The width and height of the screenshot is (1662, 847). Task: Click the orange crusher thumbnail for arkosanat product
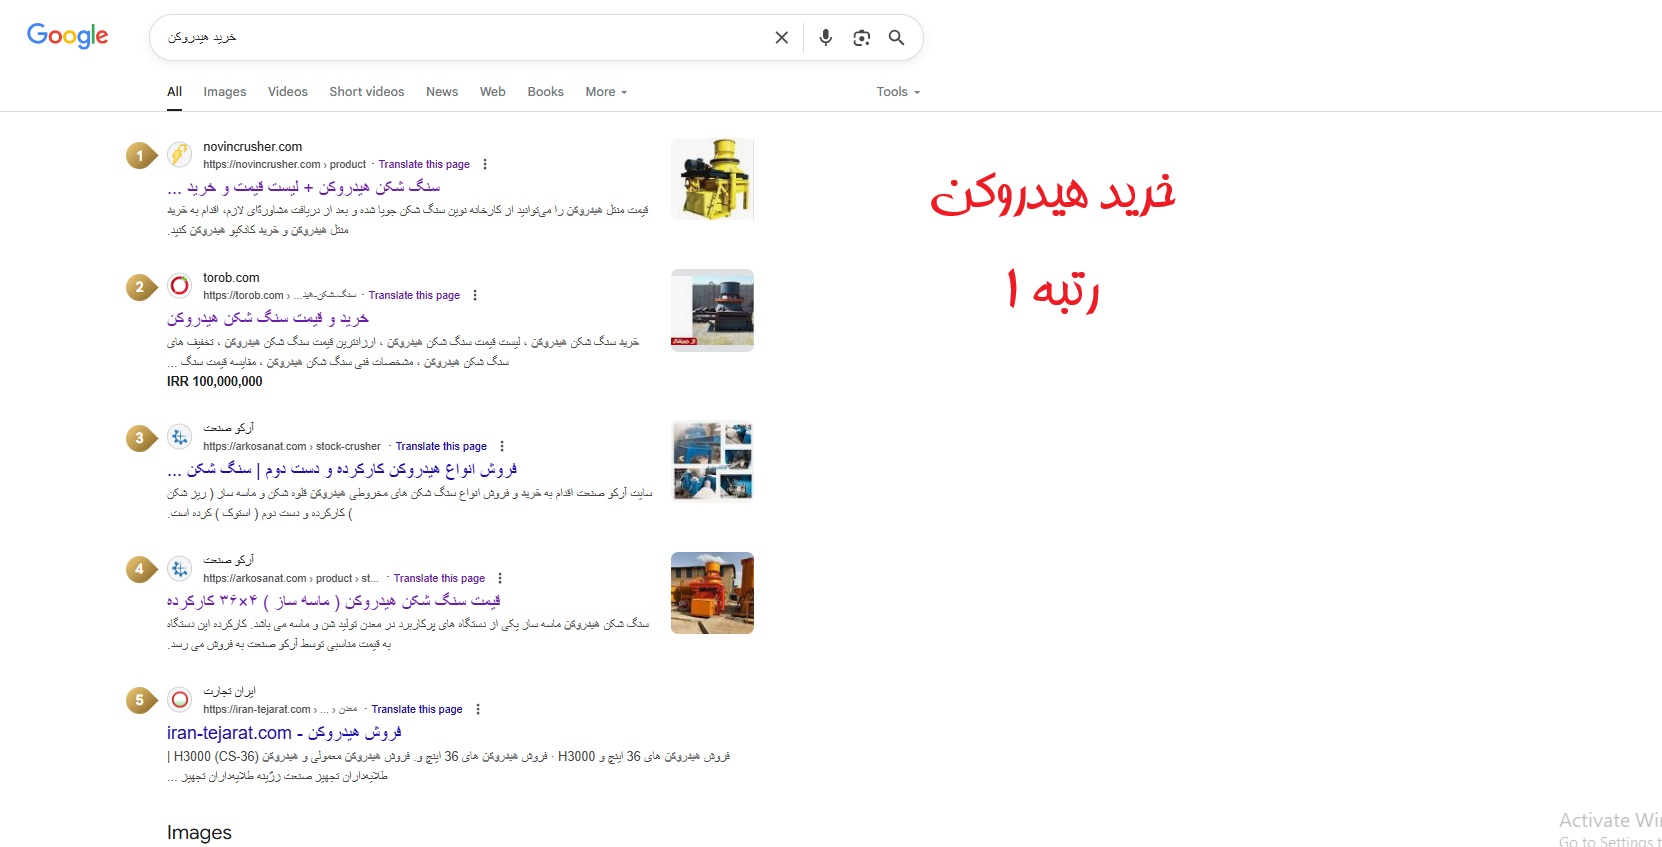712,593
